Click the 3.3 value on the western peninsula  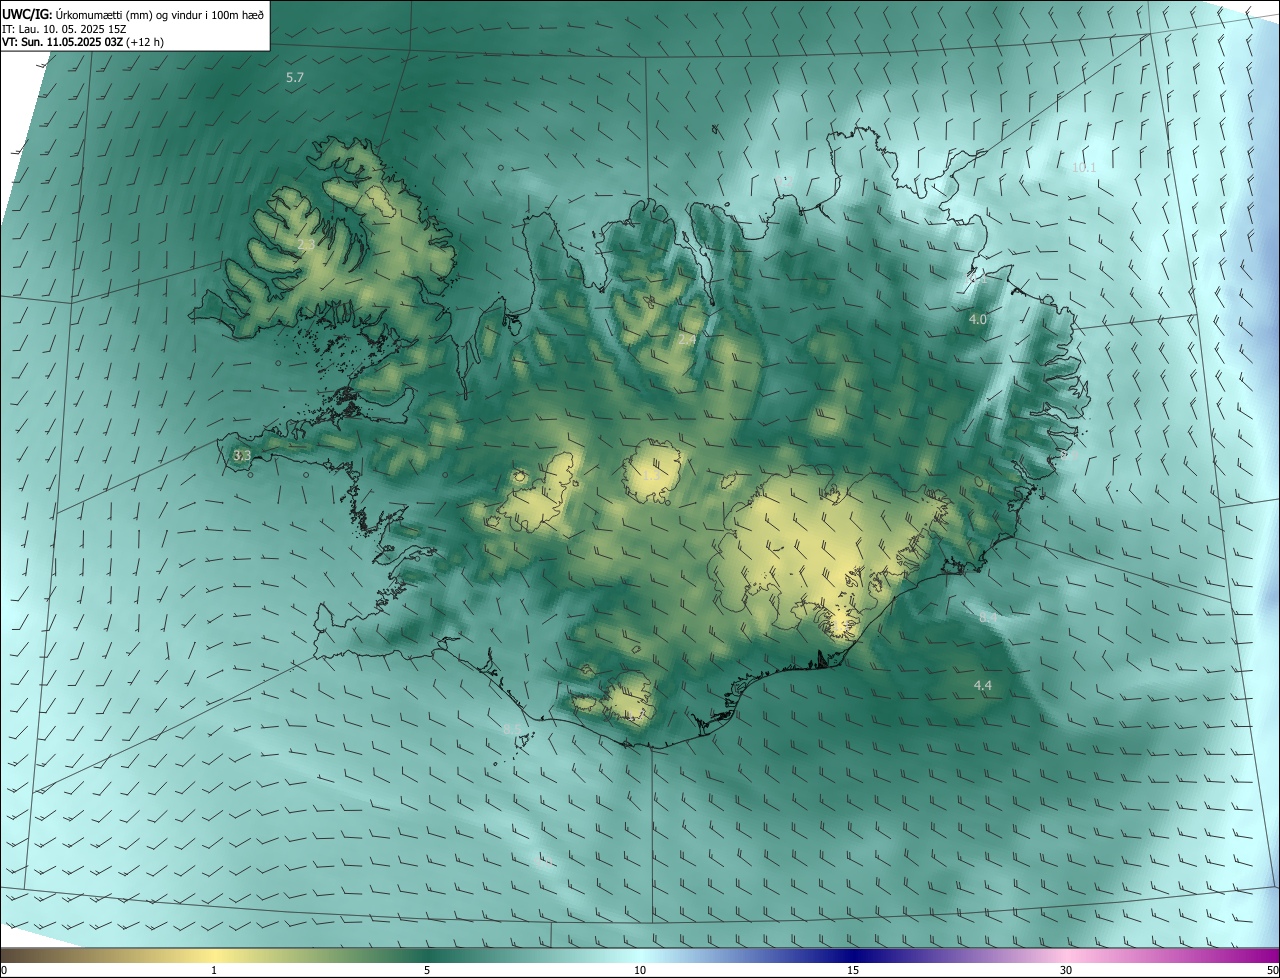coord(242,455)
